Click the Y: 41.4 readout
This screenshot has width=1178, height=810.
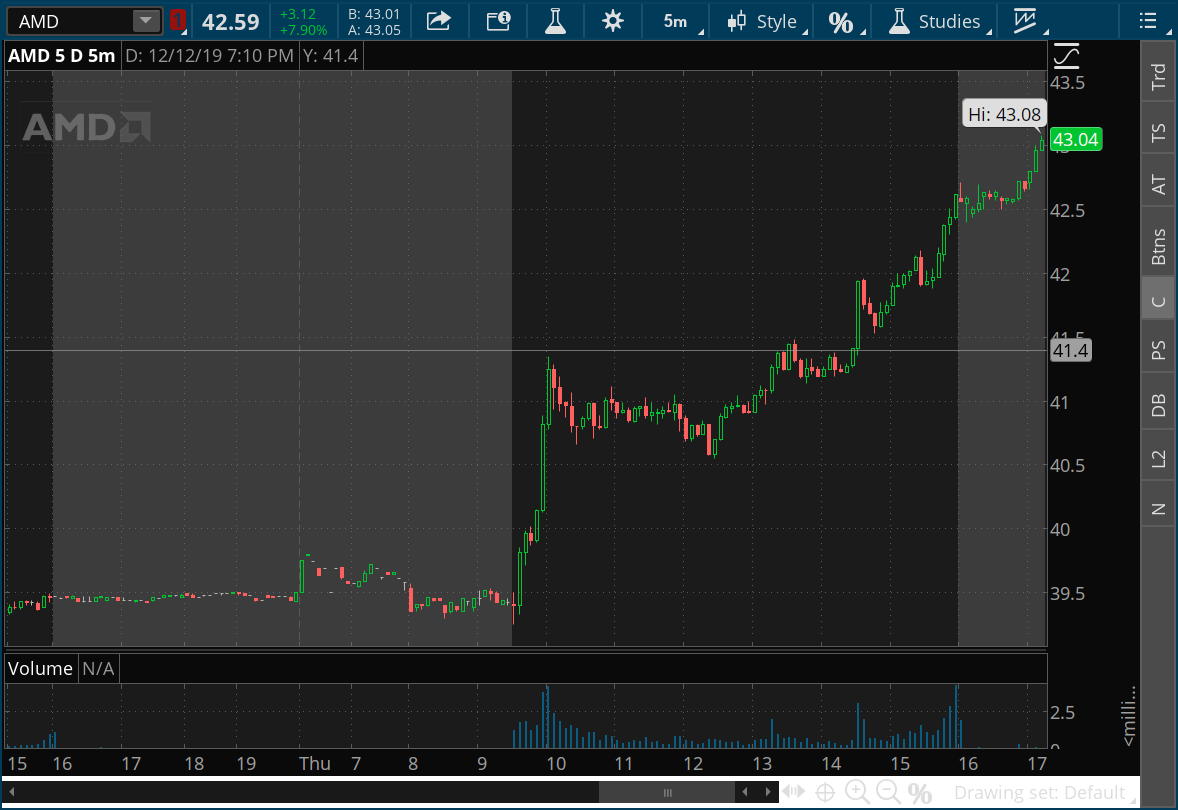(331, 56)
